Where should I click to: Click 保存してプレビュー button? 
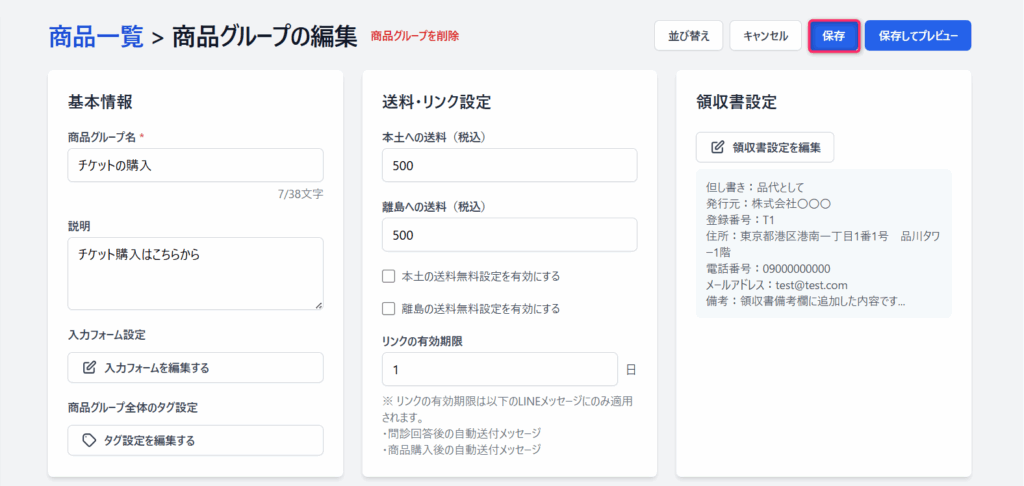(x=917, y=36)
